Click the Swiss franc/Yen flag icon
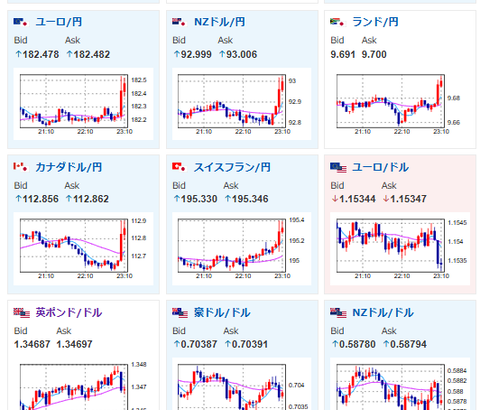This screenshot has width=480, height=410. coord(179,167)
